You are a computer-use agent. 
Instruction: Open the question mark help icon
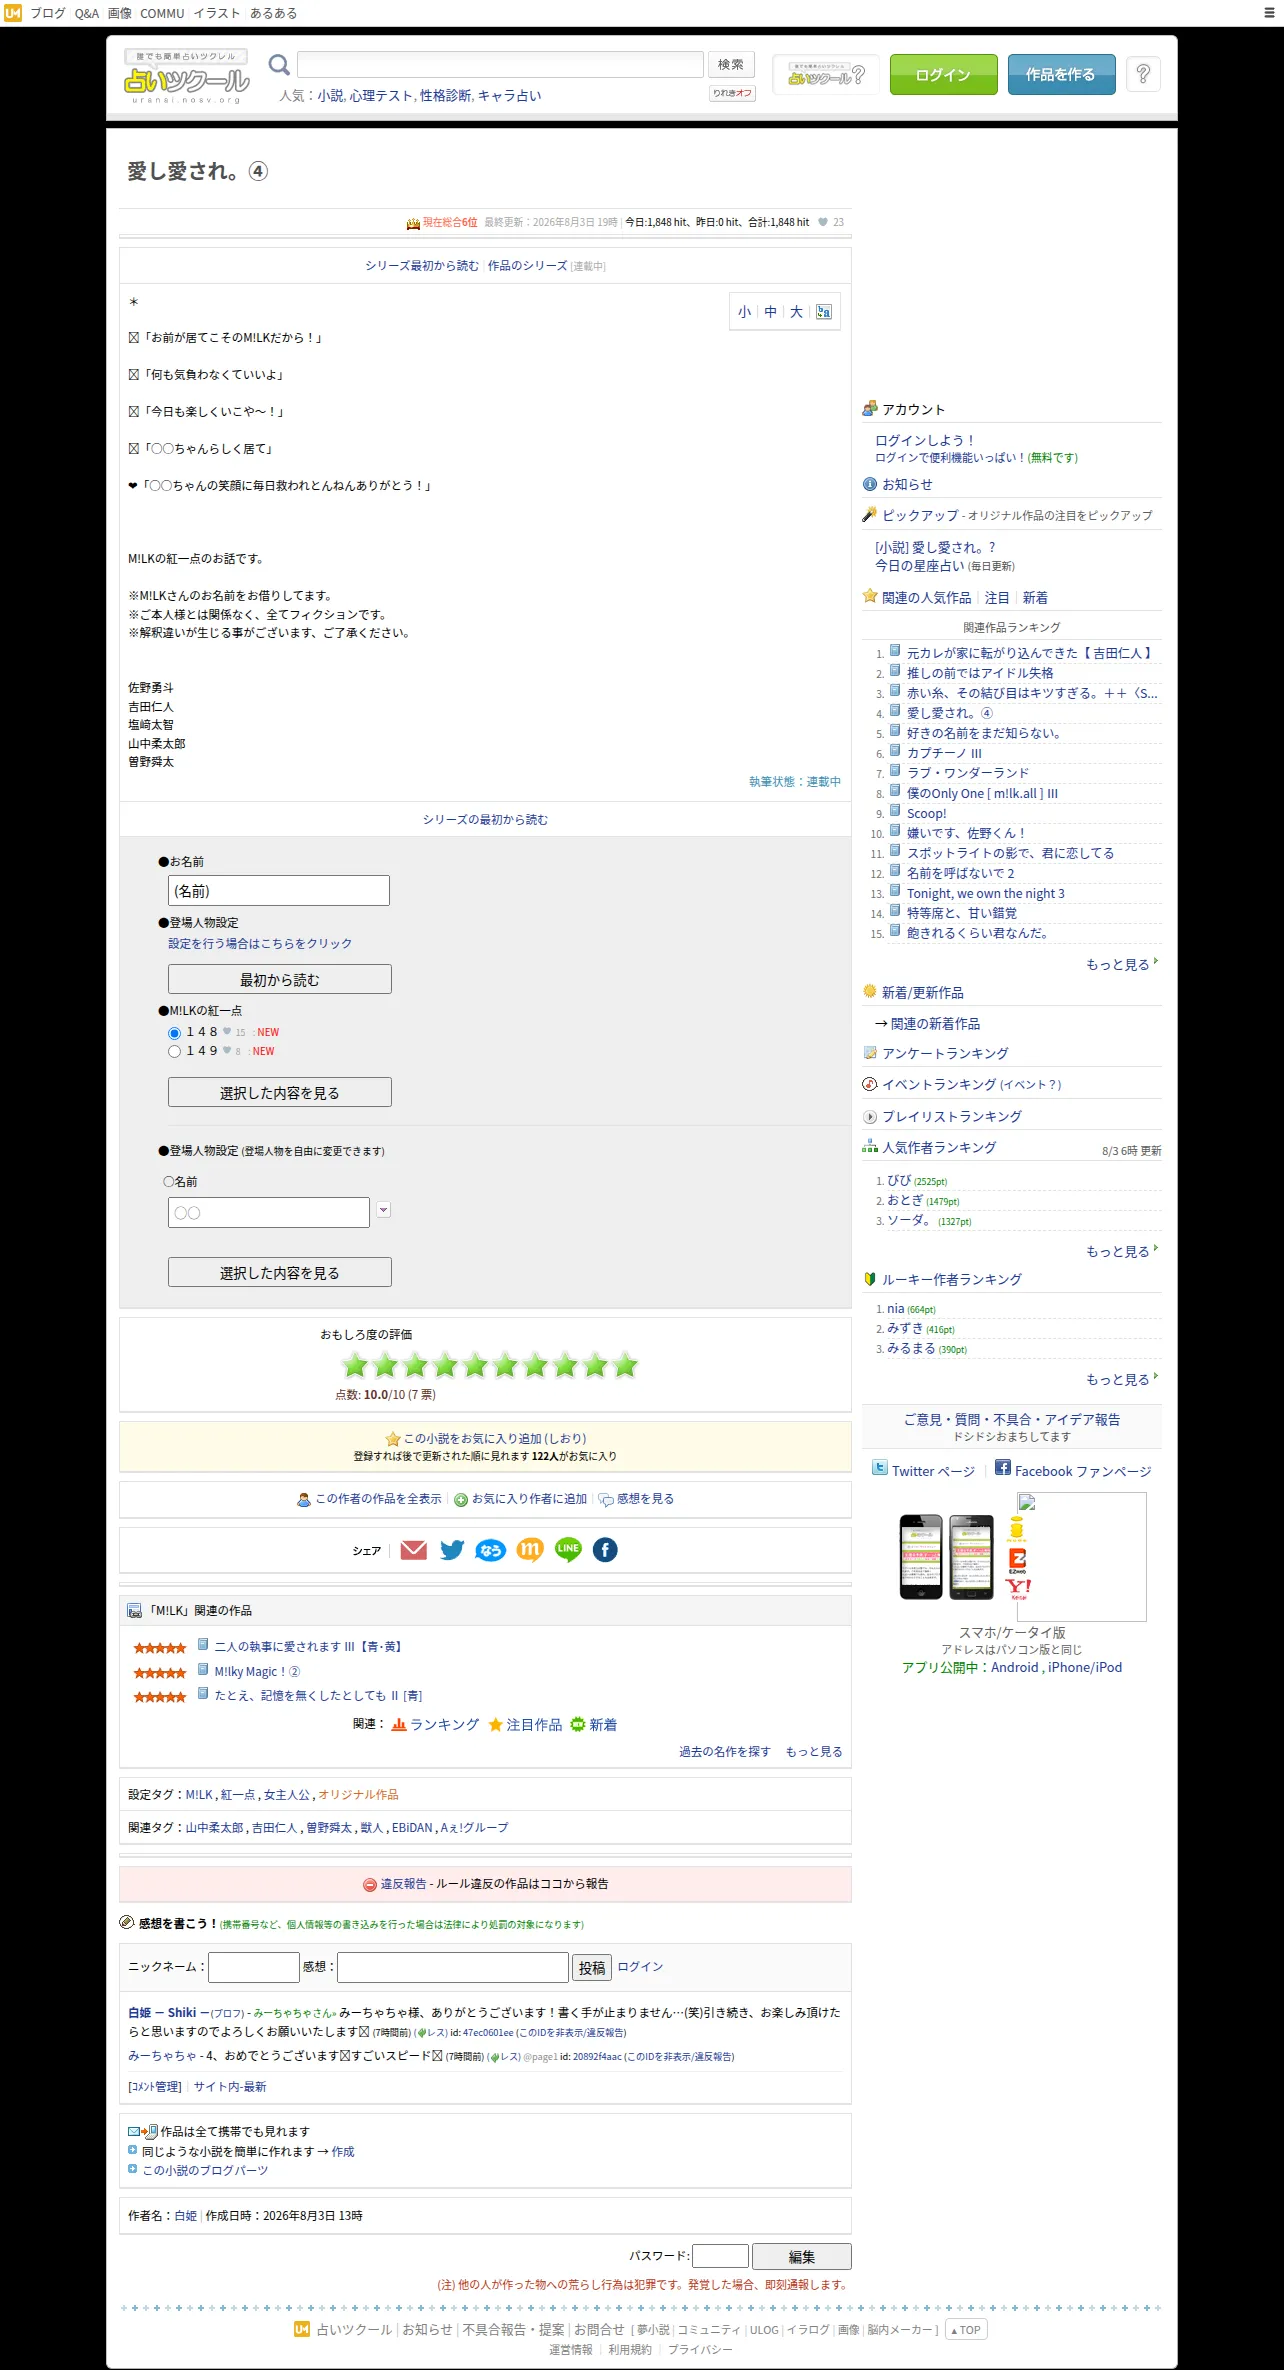click(1143, 74)
